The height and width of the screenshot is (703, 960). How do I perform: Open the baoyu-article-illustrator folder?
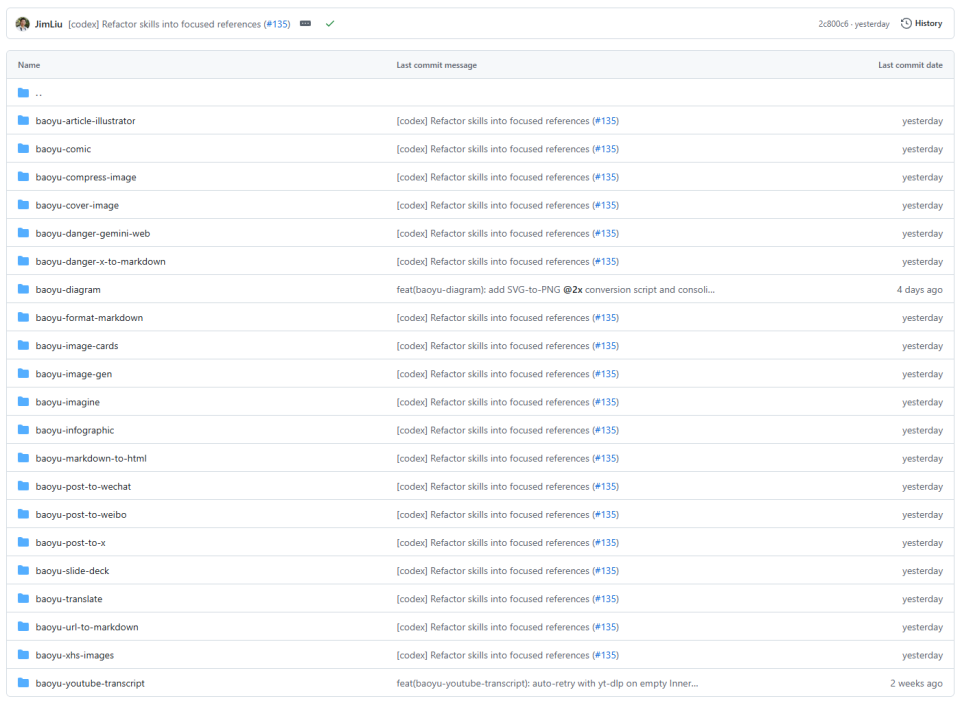click(x=86, y=121)
